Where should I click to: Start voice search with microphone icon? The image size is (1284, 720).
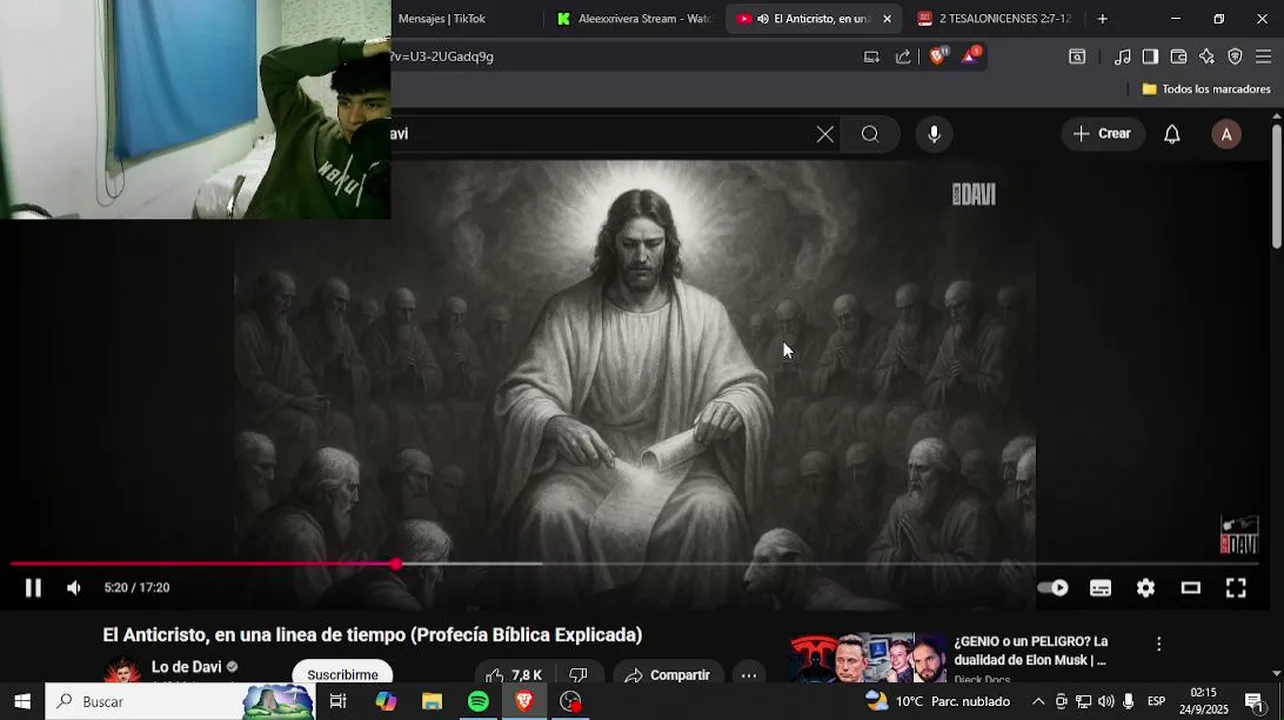(934, 134)
